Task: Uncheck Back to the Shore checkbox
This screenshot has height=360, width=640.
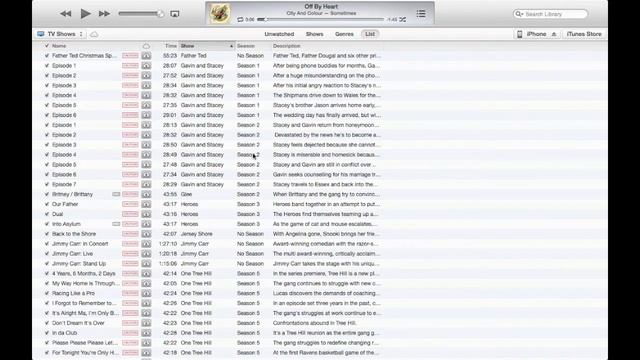Action: click(47, 234)
